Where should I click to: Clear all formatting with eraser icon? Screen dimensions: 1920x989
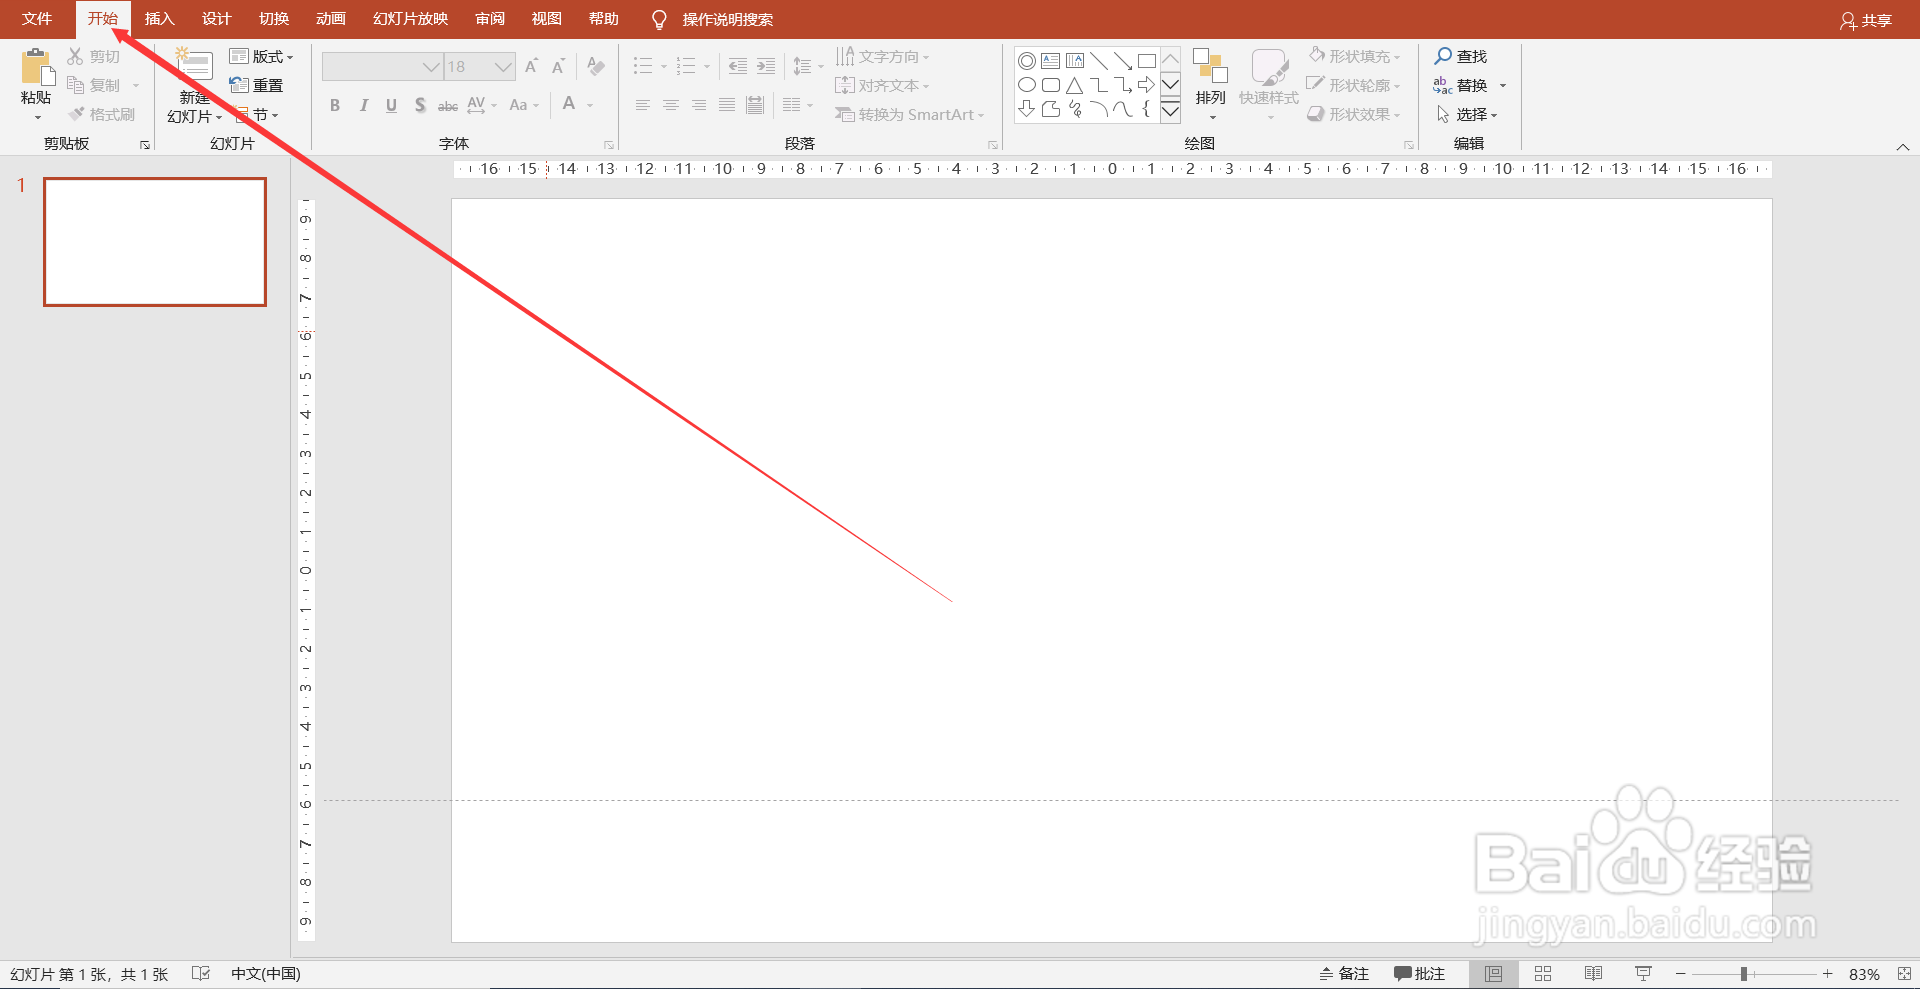coord(596,66)
